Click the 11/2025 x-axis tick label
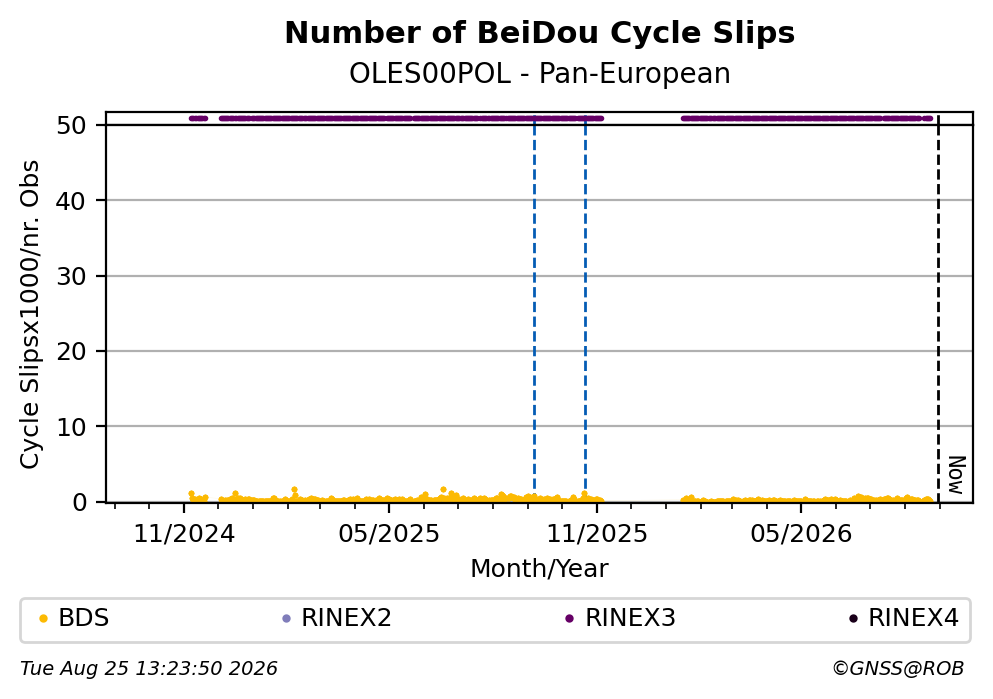 (597, 534)
